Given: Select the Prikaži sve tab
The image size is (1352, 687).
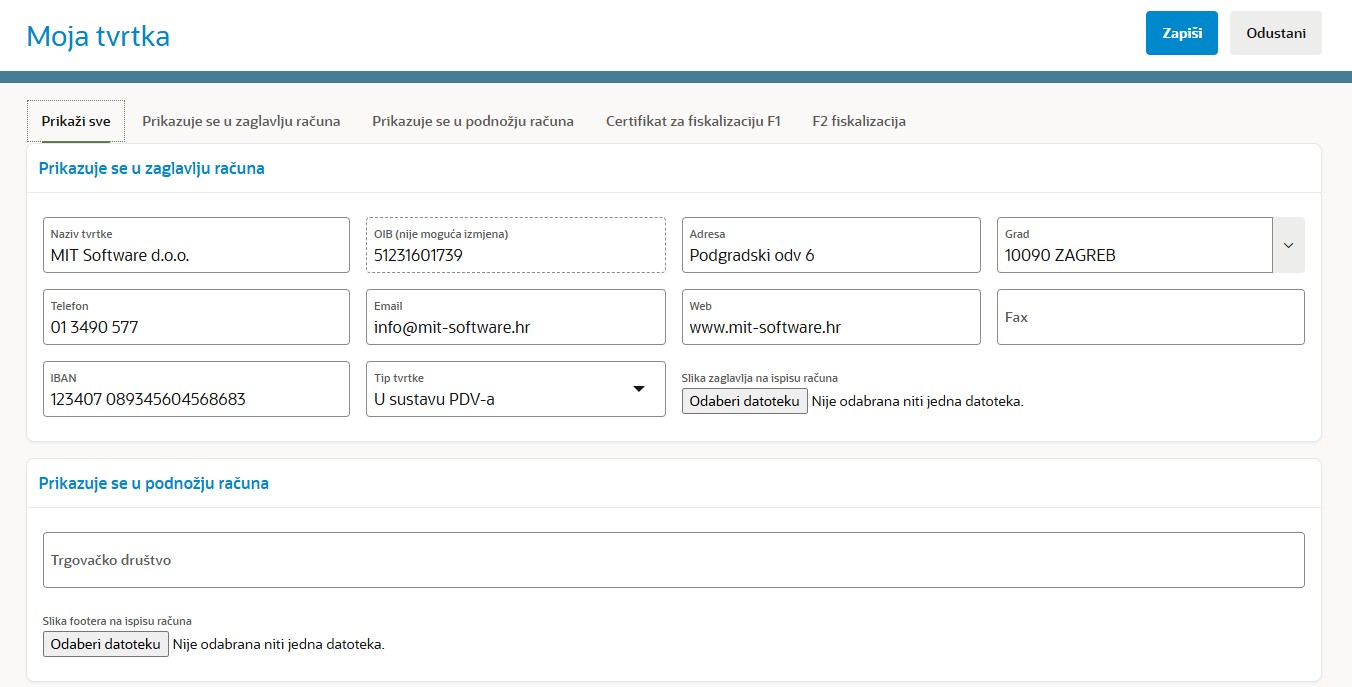Looking at the screenshot, I should pos(76,121).
